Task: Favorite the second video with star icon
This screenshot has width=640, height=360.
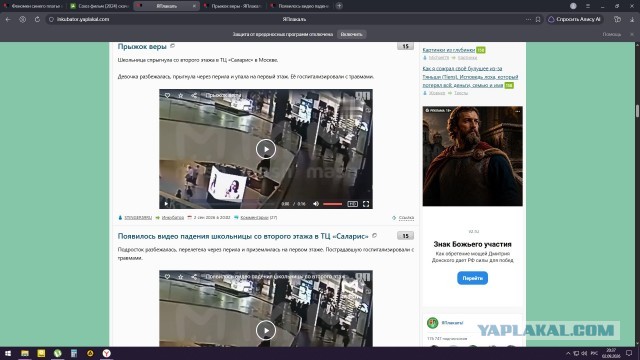Action: tap(180, 276)
